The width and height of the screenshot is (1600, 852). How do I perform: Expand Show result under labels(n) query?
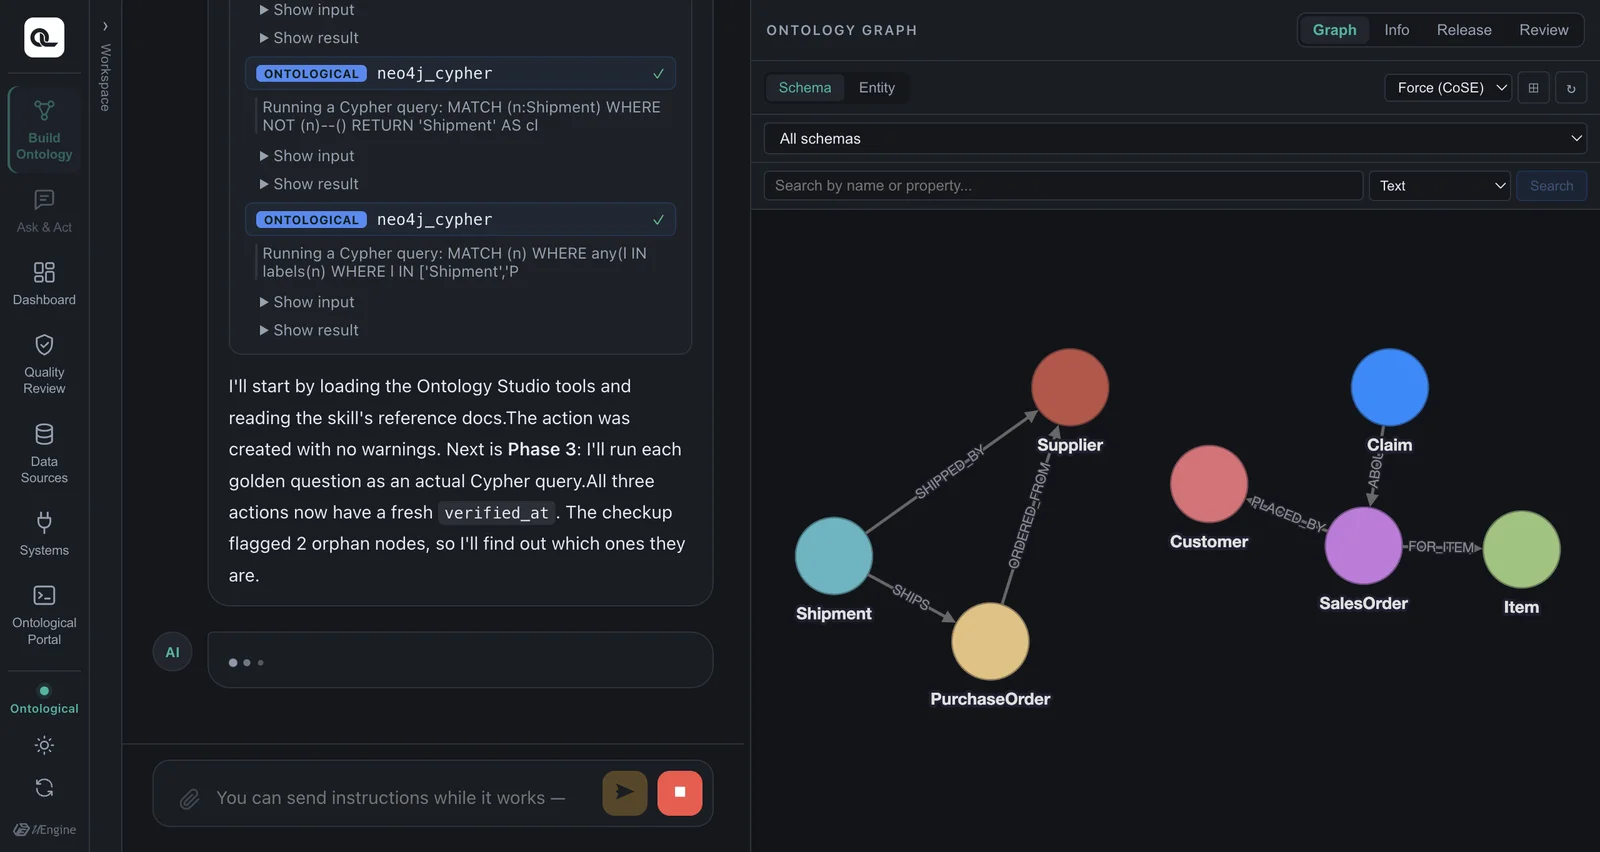click(x=309, y=330)
